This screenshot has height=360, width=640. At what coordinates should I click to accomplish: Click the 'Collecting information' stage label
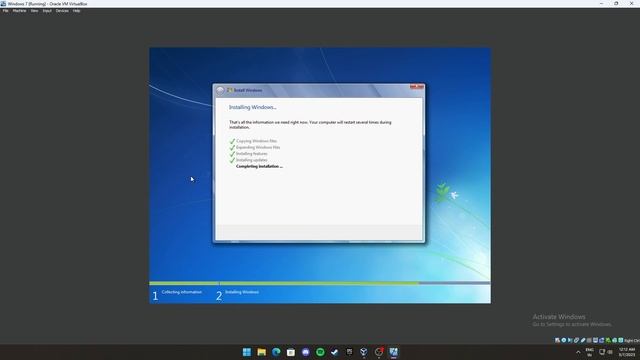pyautogui.click(x=182, y=292)
